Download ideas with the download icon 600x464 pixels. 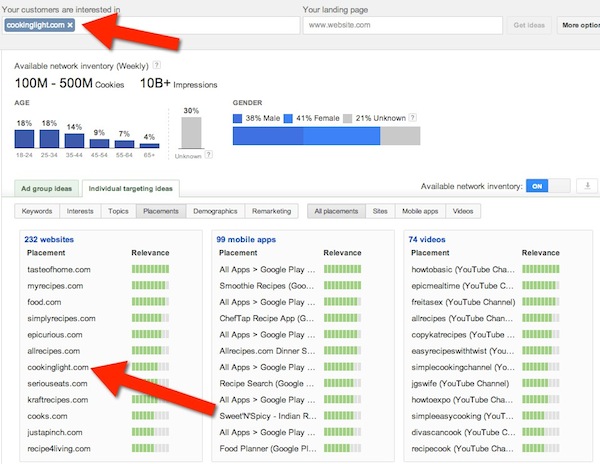click(x=587, y=186)
